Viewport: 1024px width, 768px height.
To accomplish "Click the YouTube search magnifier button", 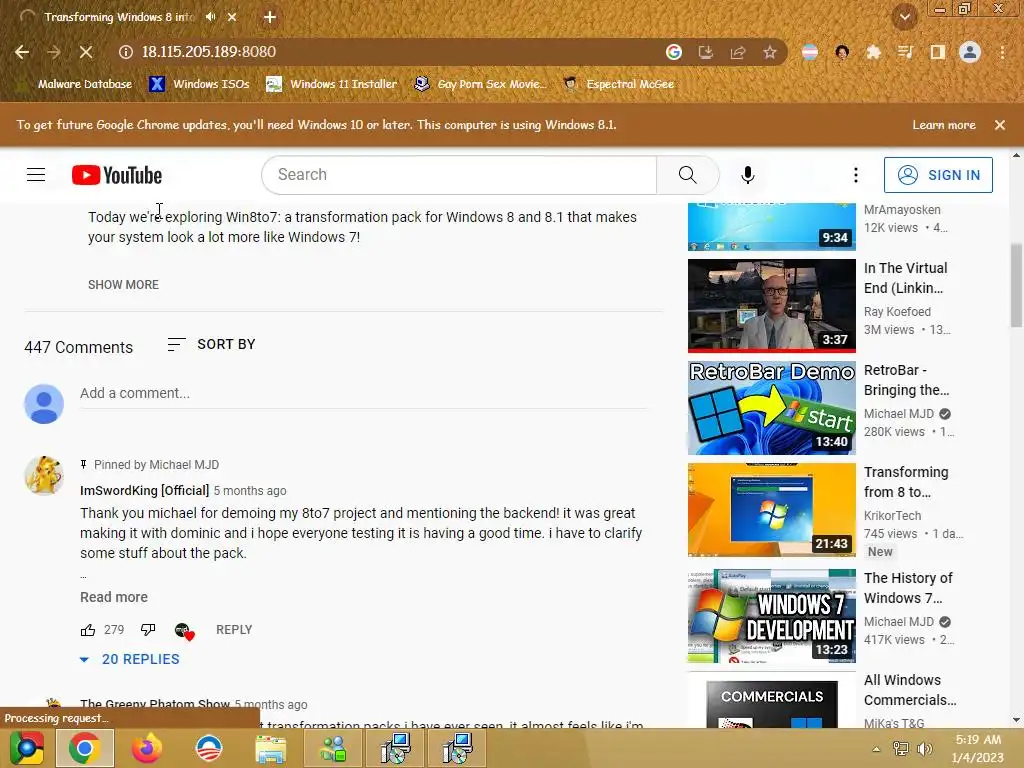I will (688, 175).
